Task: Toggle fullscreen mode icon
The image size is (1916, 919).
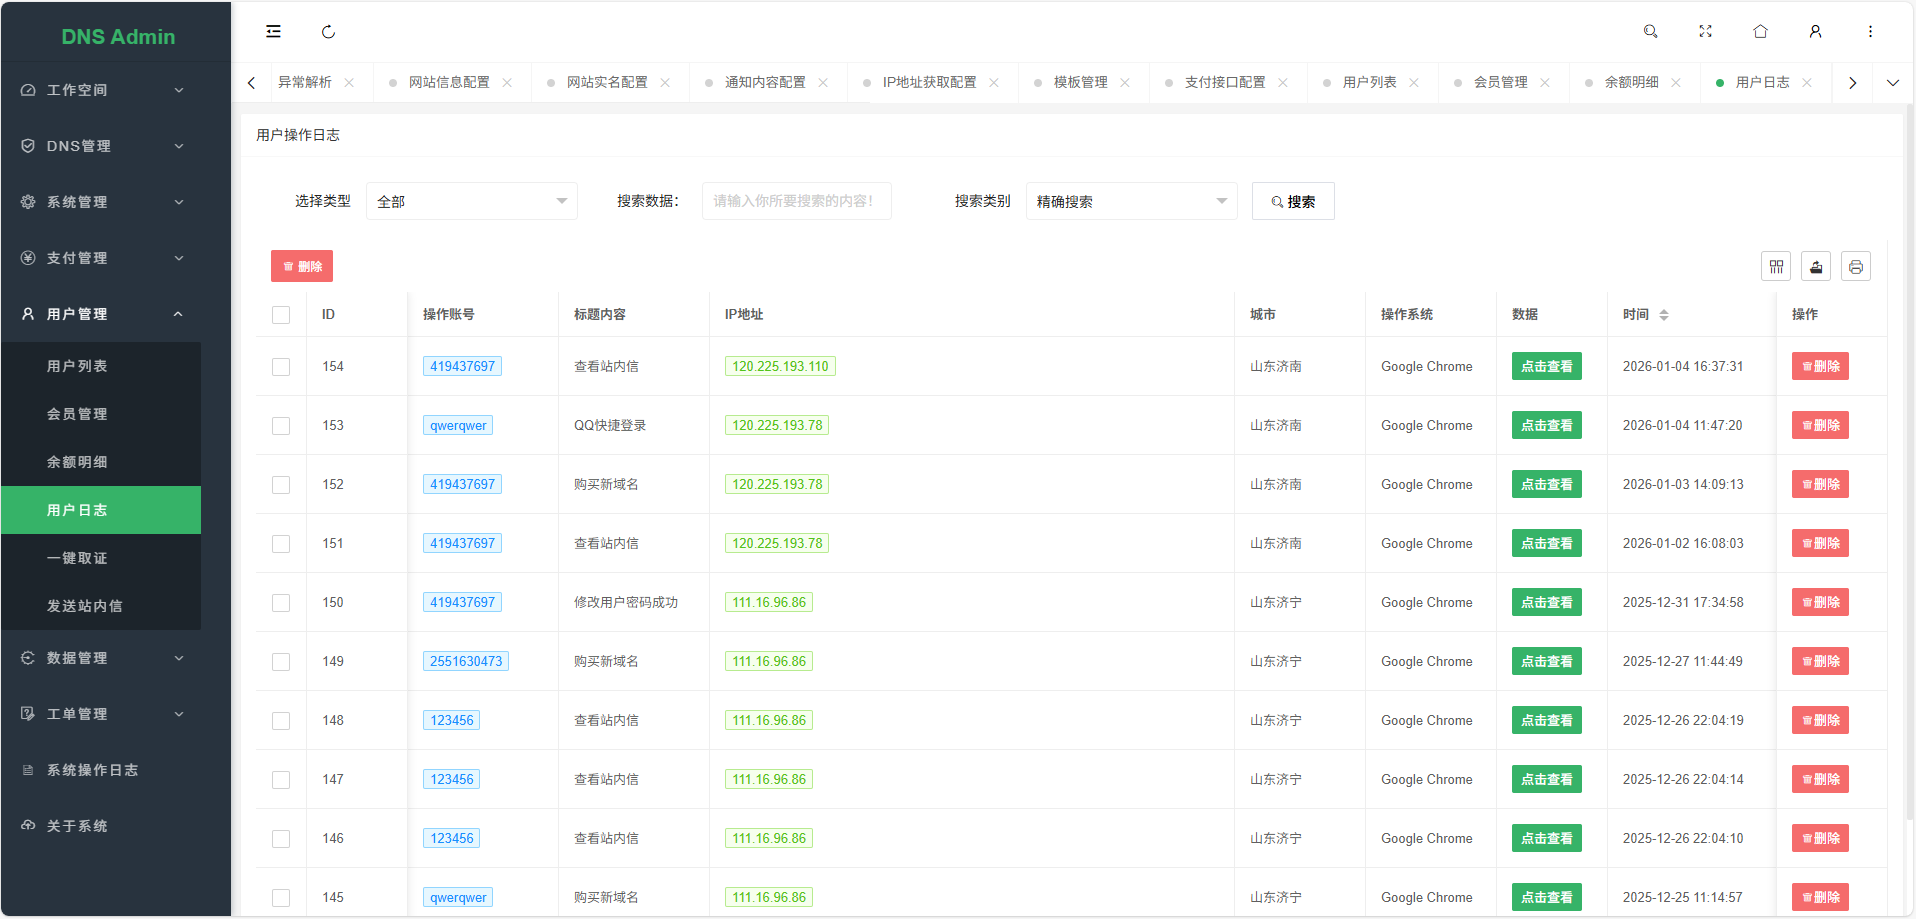Action: [x=1705, y=32]
